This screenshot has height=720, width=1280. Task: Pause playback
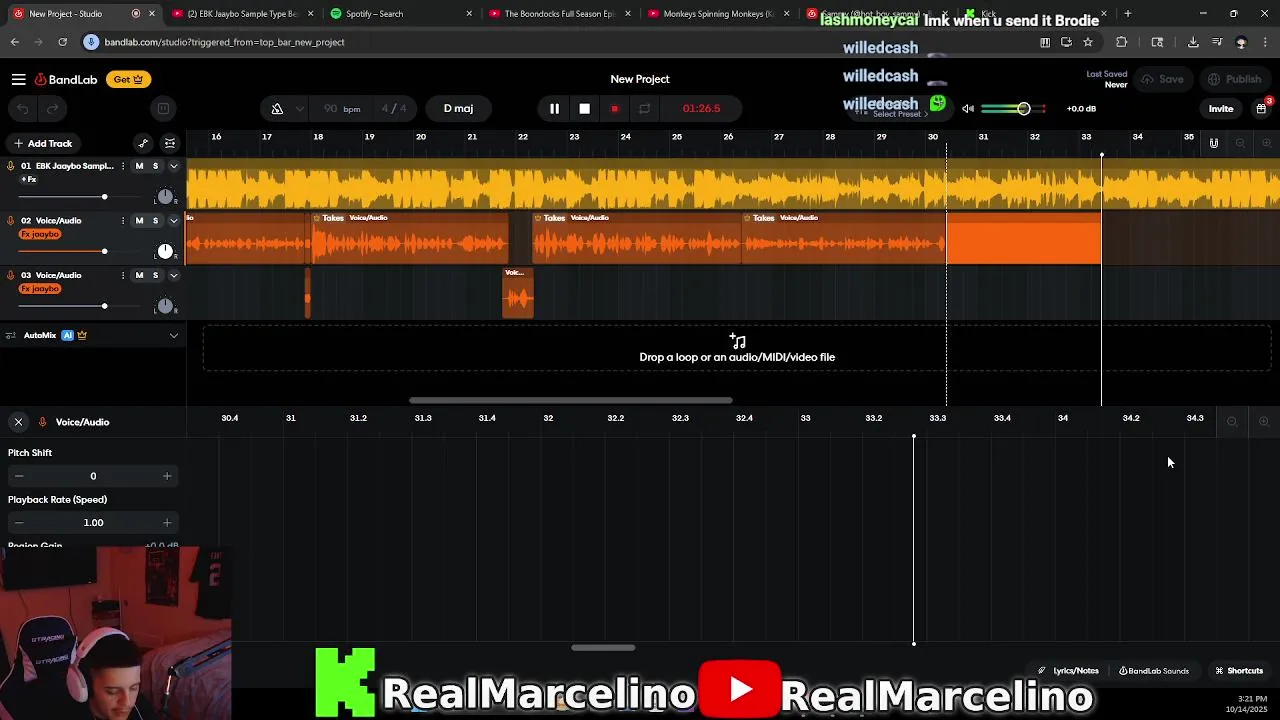click(554, 108)
